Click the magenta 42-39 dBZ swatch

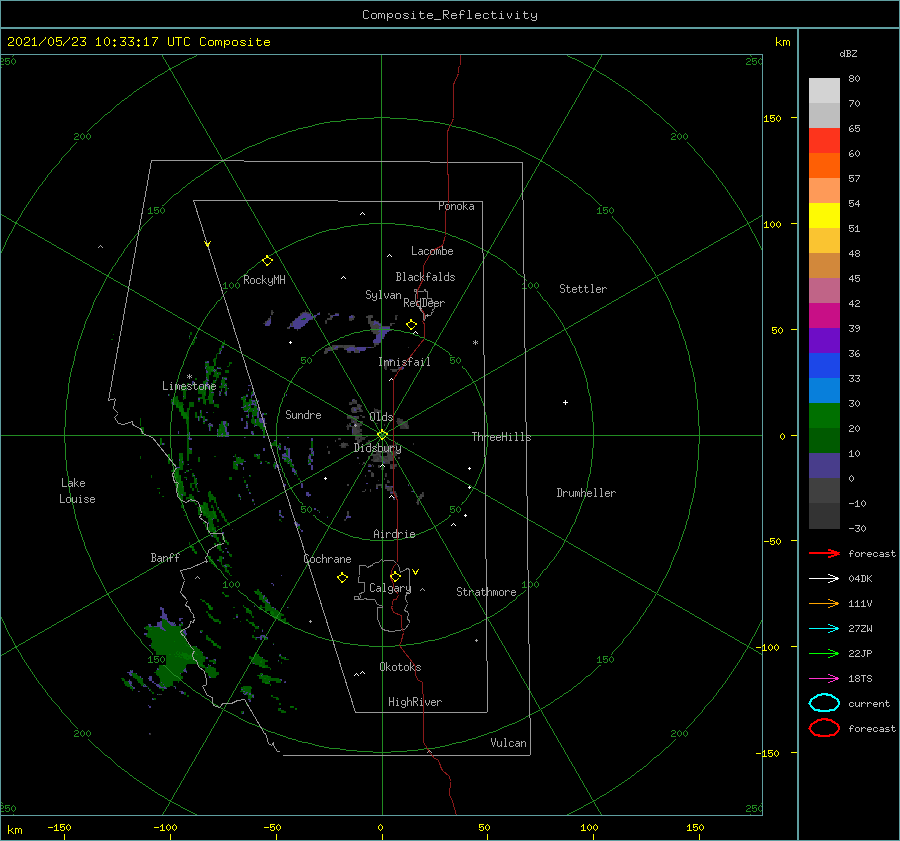pos(824,316)
